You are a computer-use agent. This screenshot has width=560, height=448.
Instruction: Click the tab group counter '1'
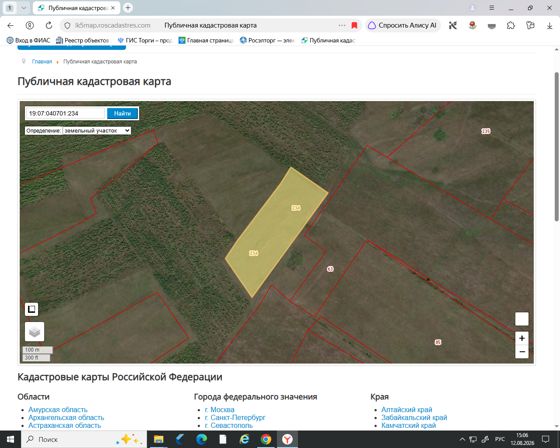[x=10, y=8]
